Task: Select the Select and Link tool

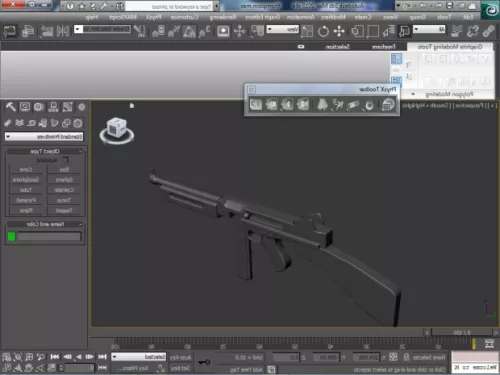Action: coord(489,31)
